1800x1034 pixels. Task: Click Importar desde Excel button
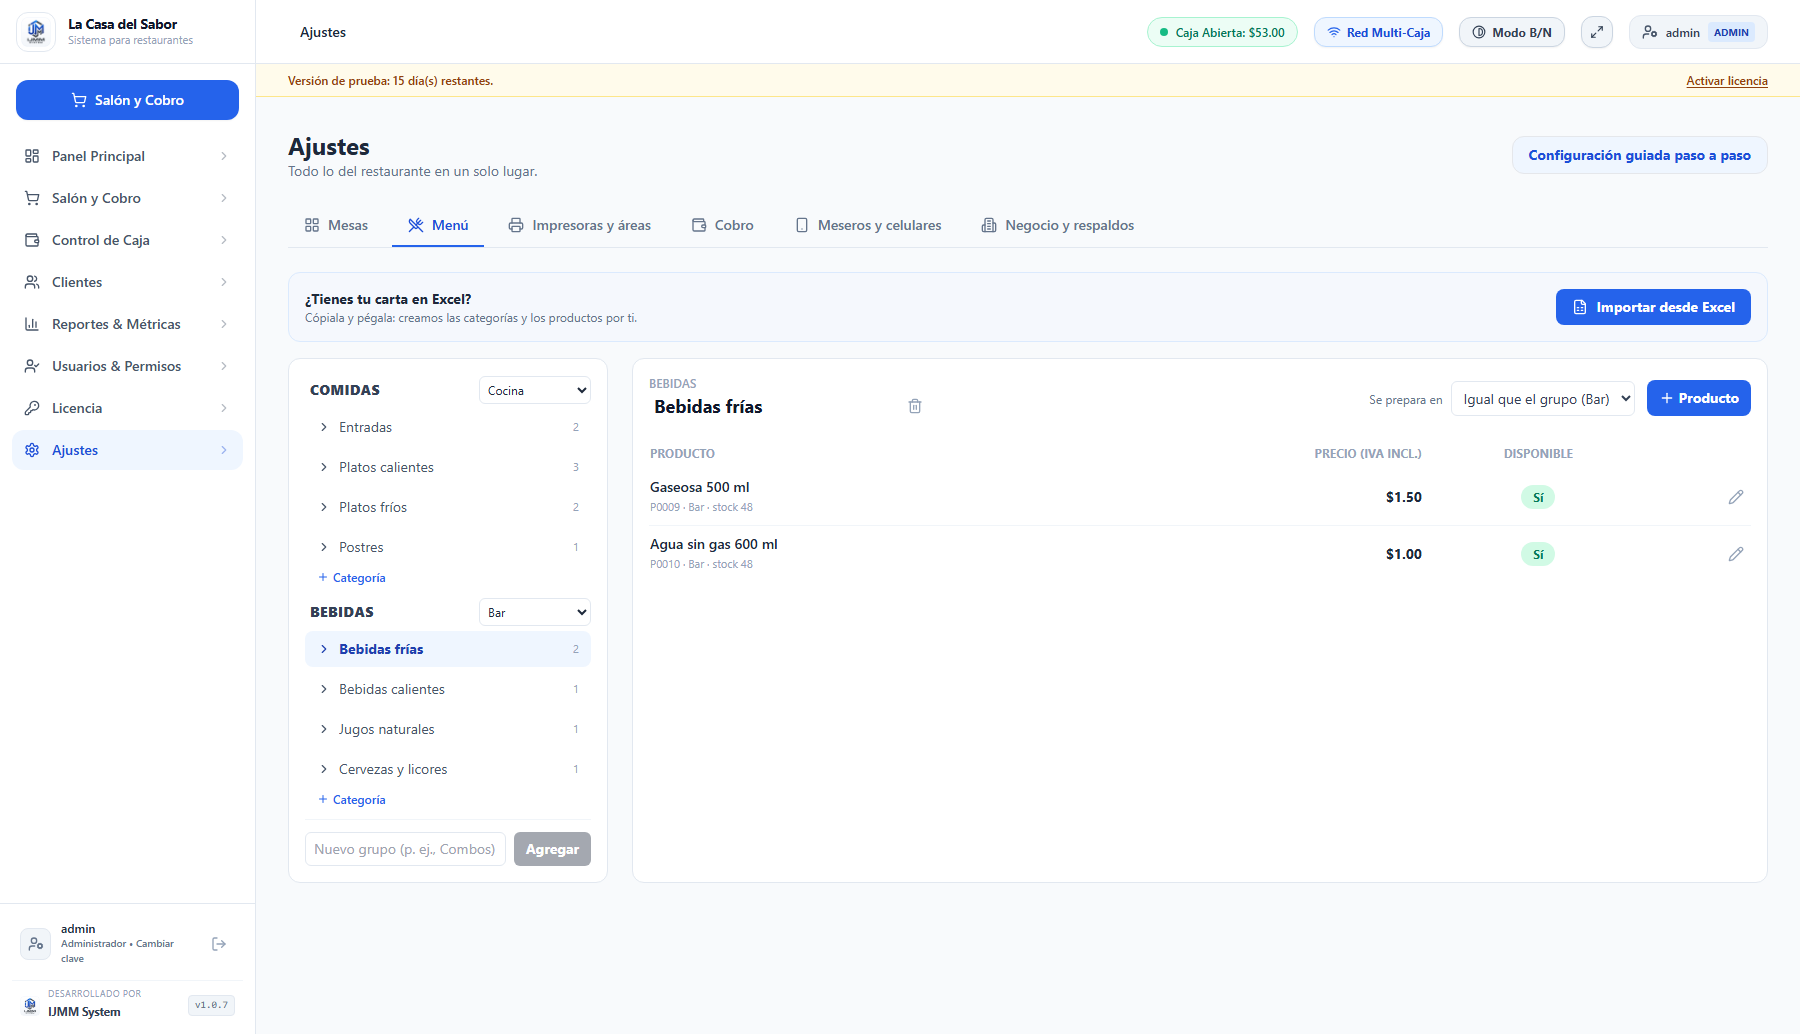[x=1653, y=307]
